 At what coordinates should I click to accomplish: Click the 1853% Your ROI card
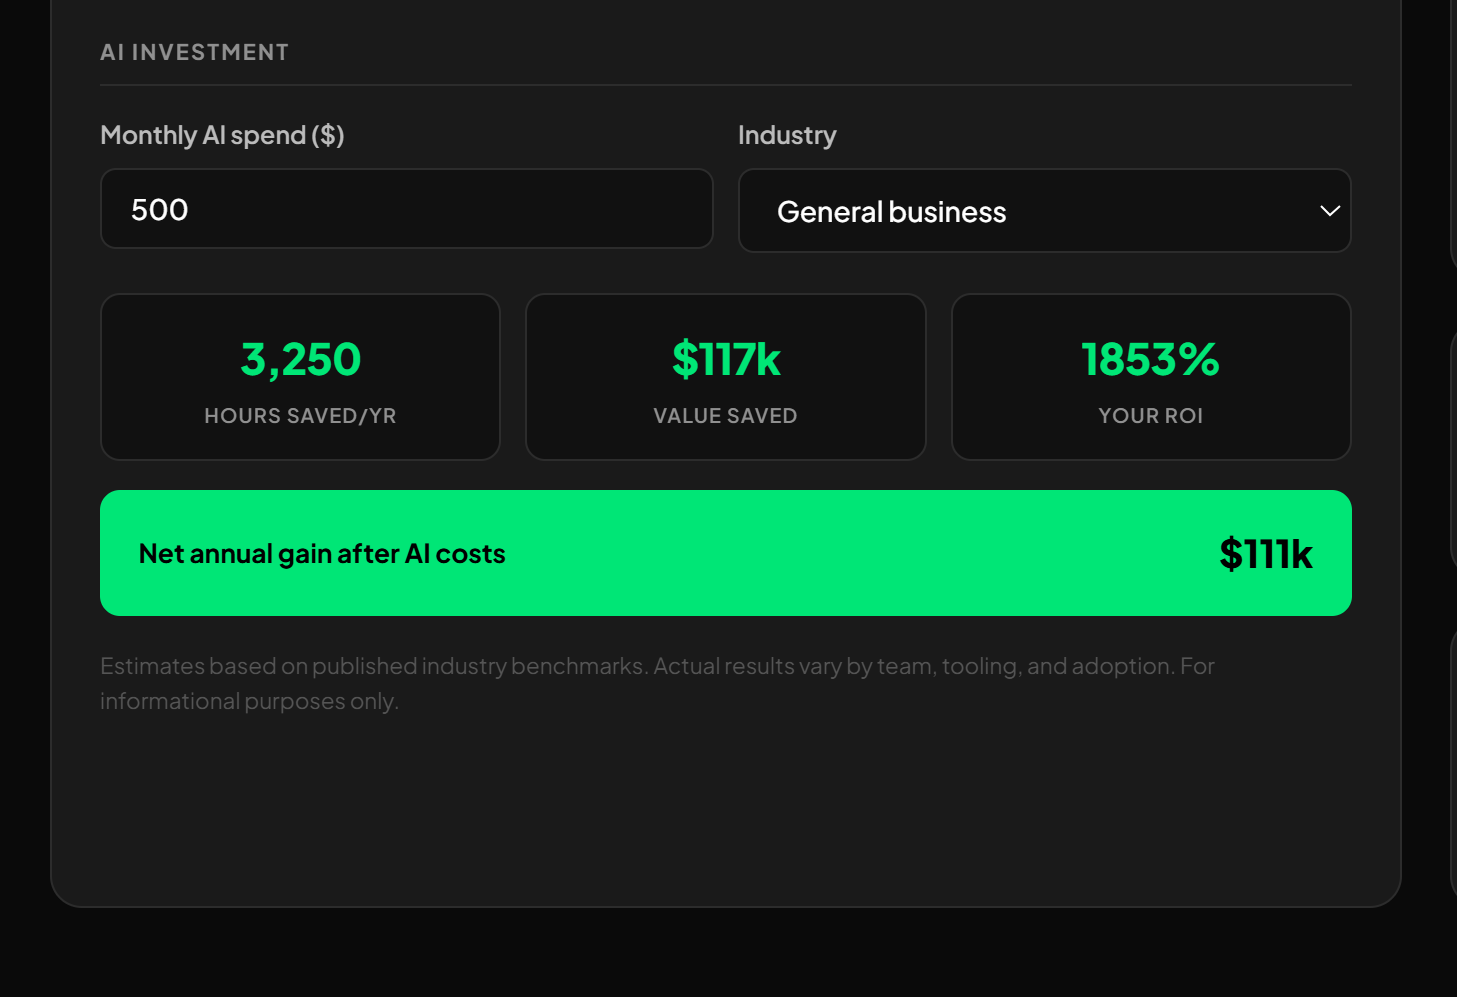[x=1150, y=377]
